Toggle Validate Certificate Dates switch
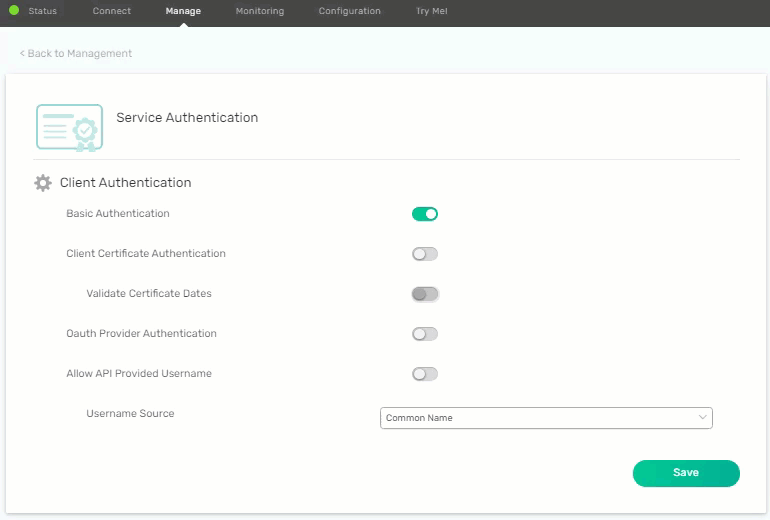 point(425,294)
